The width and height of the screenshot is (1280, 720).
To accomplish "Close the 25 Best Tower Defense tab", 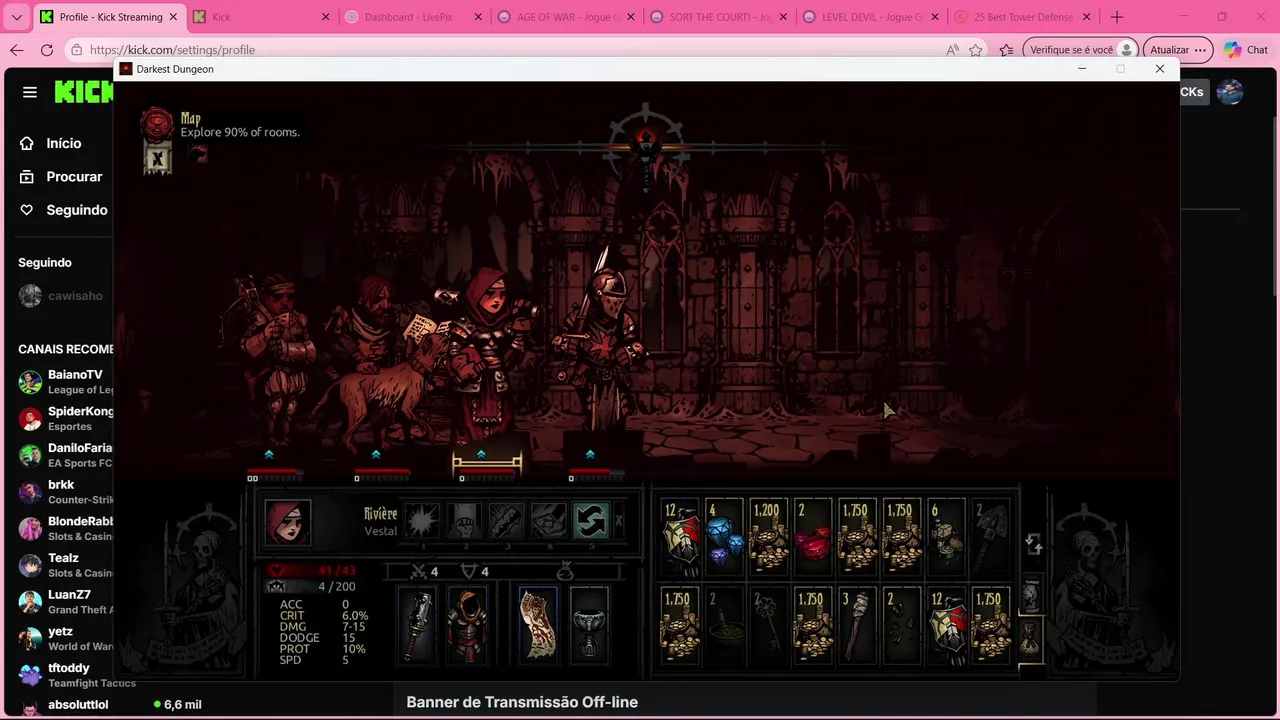I will coord(1086,17).
